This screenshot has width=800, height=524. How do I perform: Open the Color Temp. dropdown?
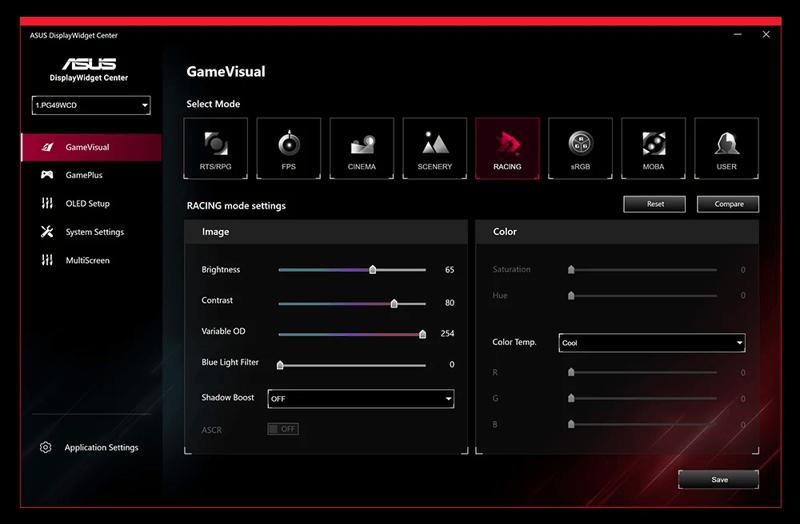pos(652,343)
